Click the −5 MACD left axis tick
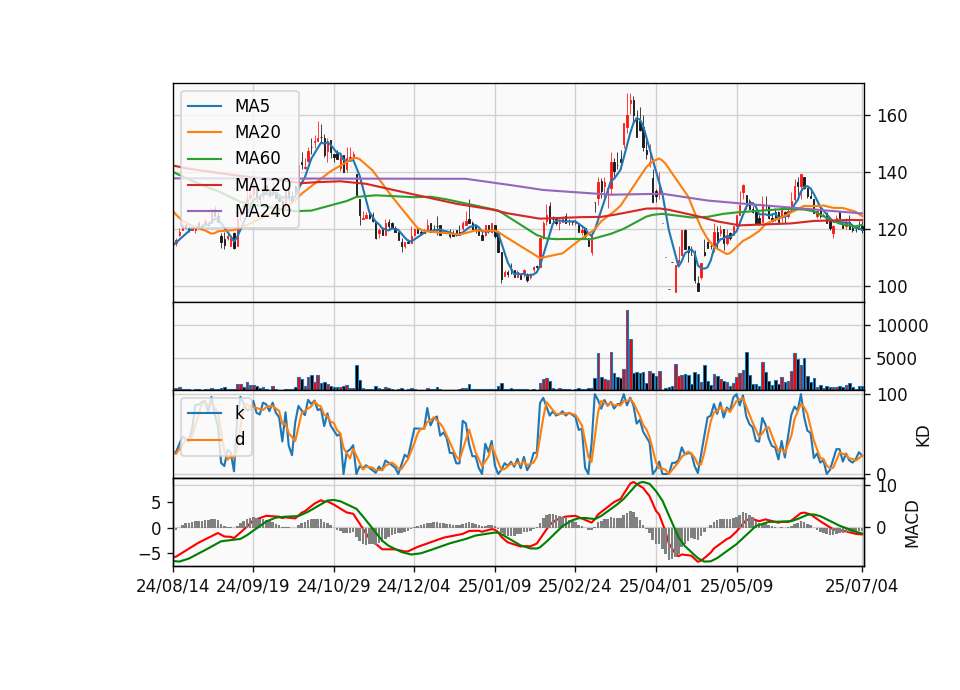The height and width of the screenshot is (690, 960). [150, 554]
